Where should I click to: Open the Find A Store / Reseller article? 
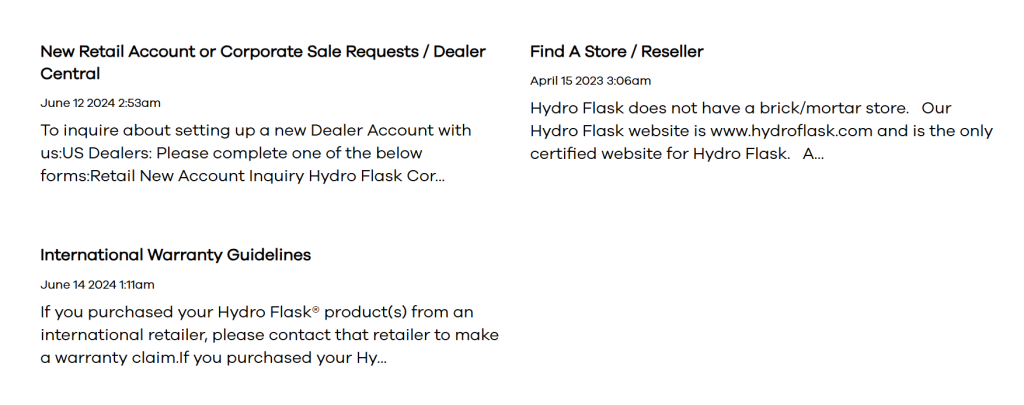point(617,51)
